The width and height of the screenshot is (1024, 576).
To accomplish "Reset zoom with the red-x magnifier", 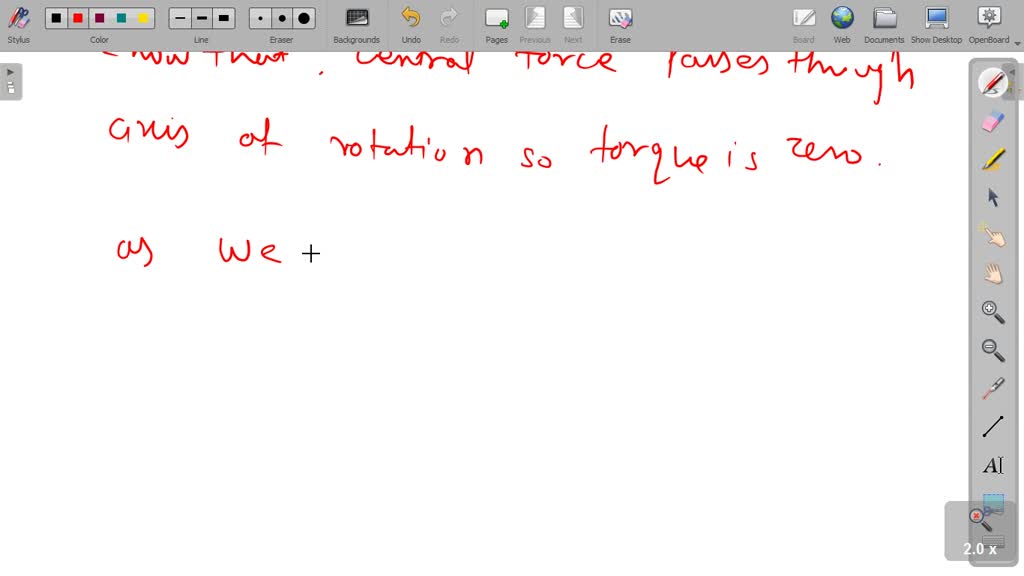I will (980, 520).
